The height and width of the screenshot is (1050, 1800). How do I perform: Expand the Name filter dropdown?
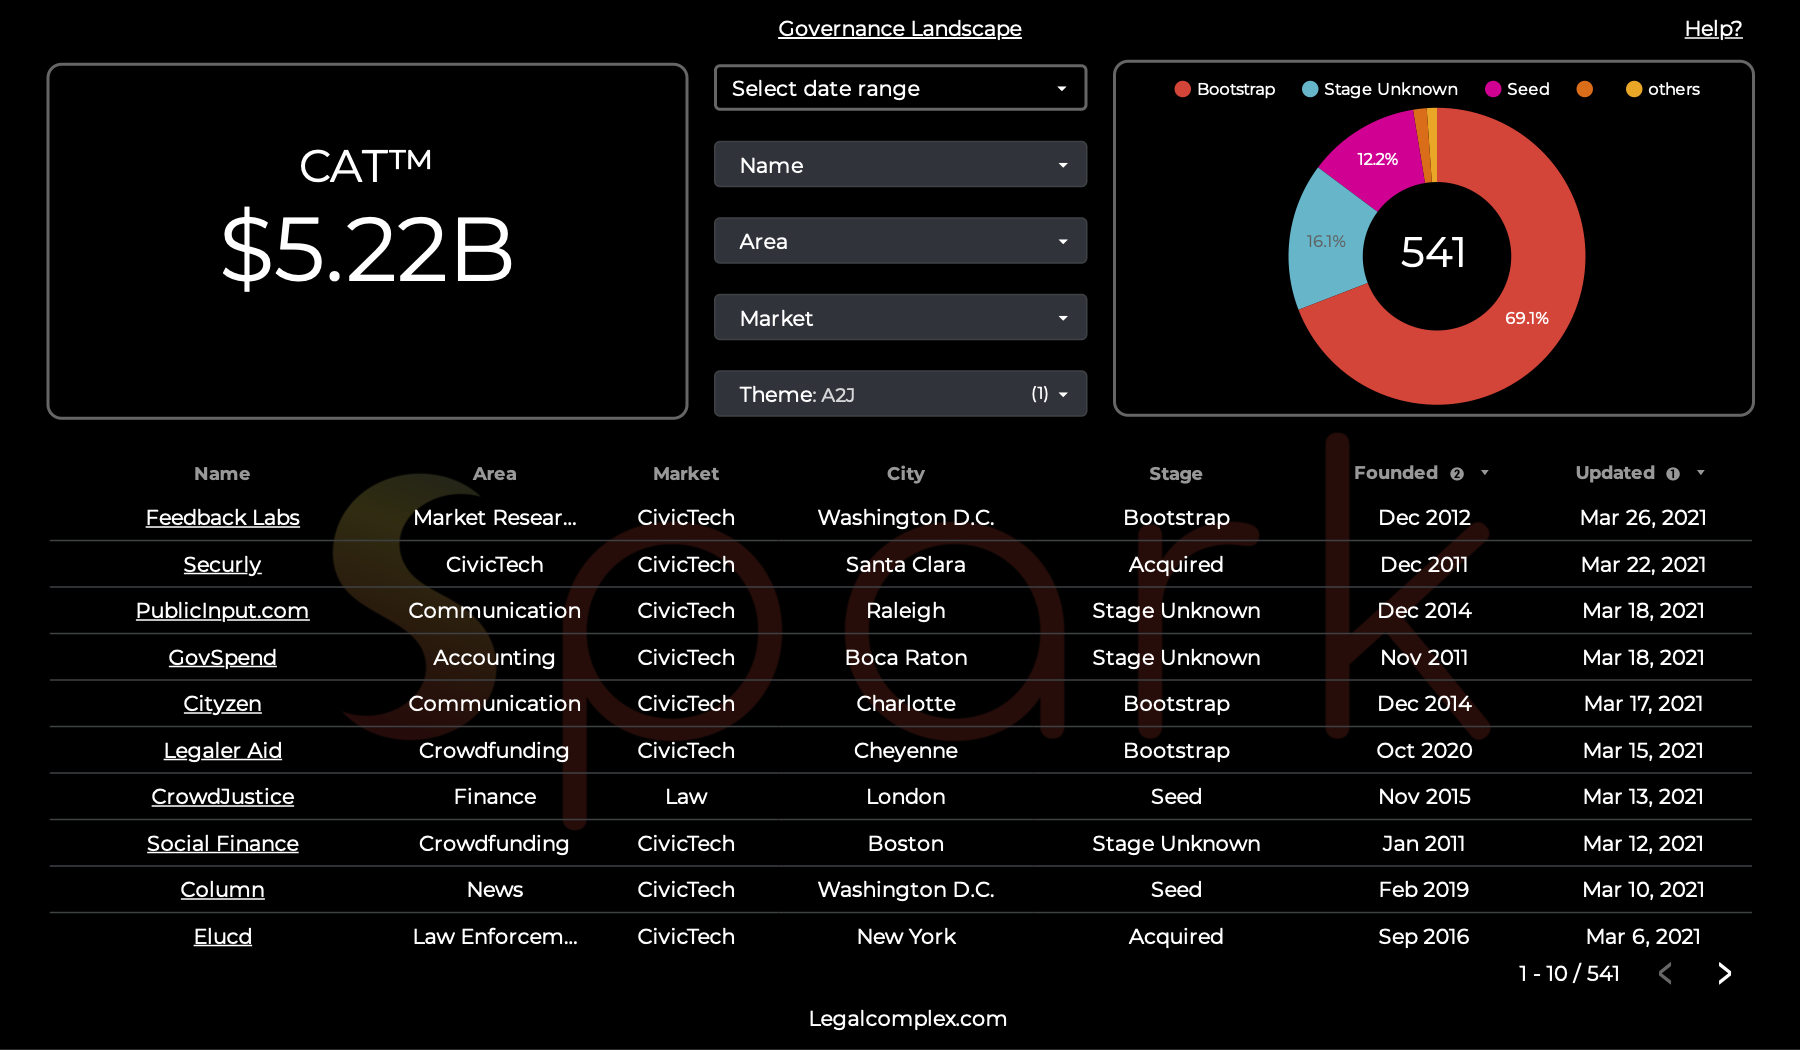tap(900, 165)
